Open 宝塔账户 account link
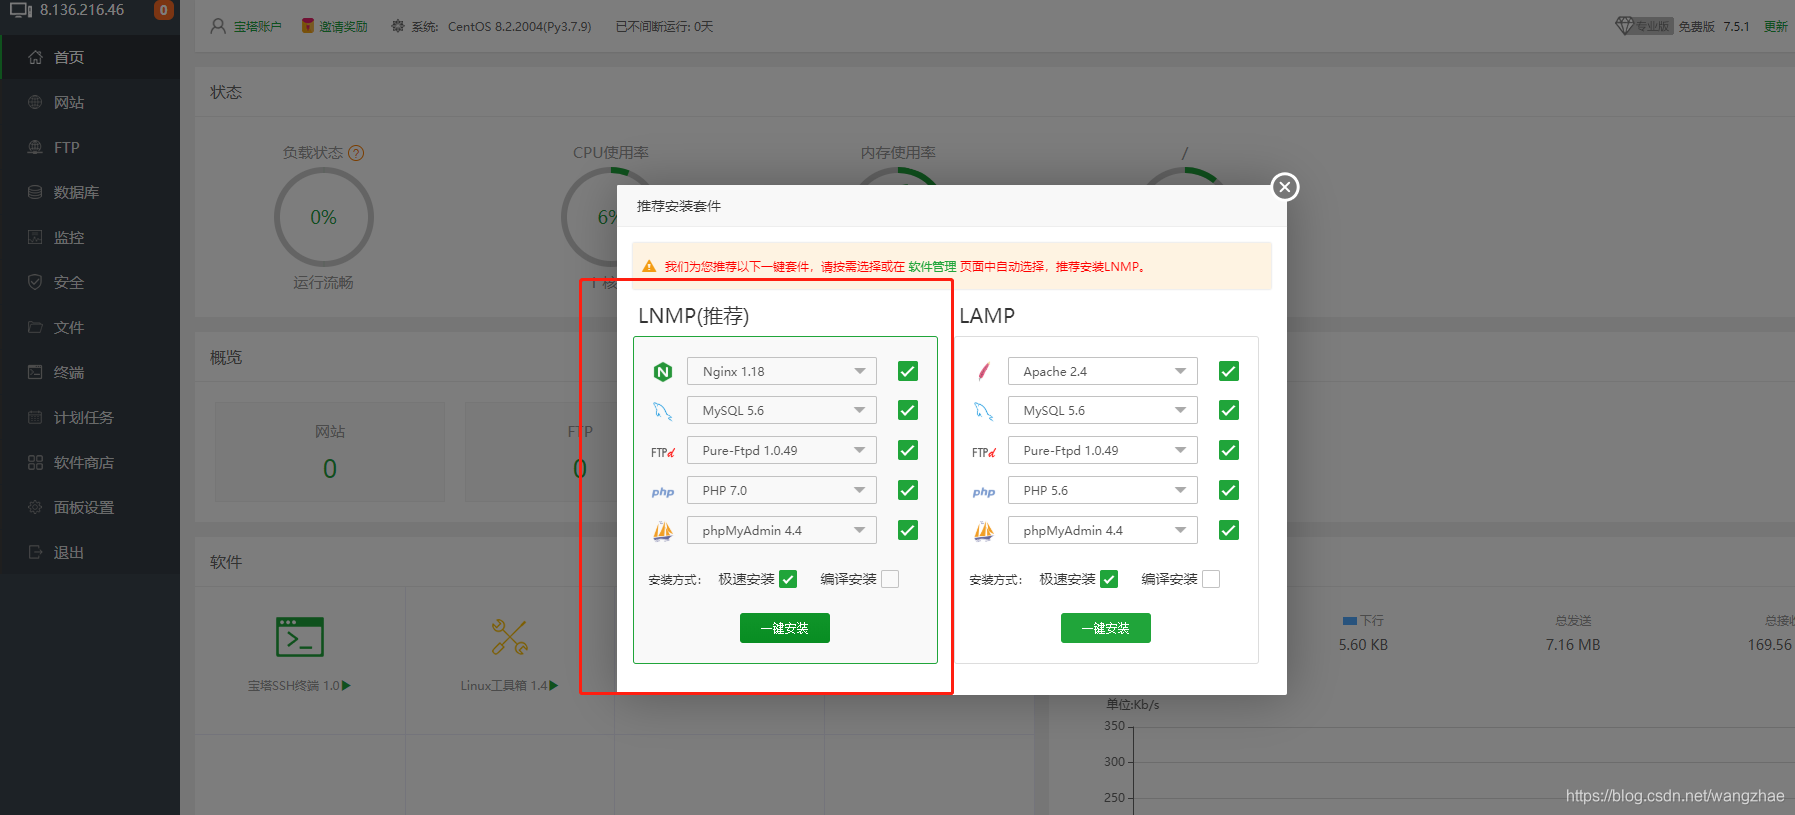This screenshot has height=815, width=1795. point(258,27)
